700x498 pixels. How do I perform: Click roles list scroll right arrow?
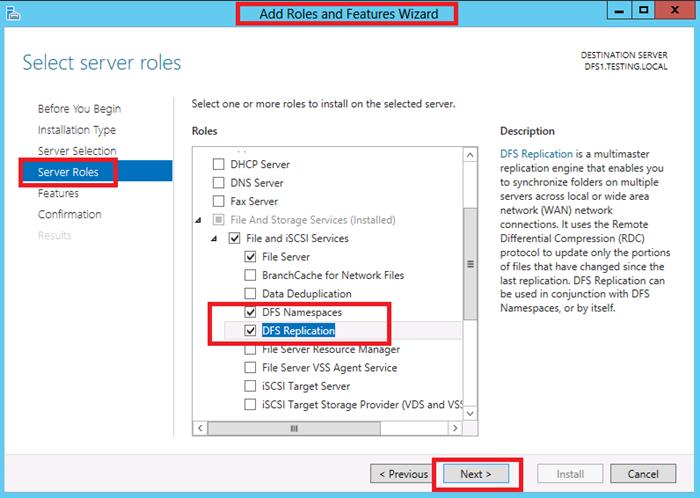click(455, 428)
